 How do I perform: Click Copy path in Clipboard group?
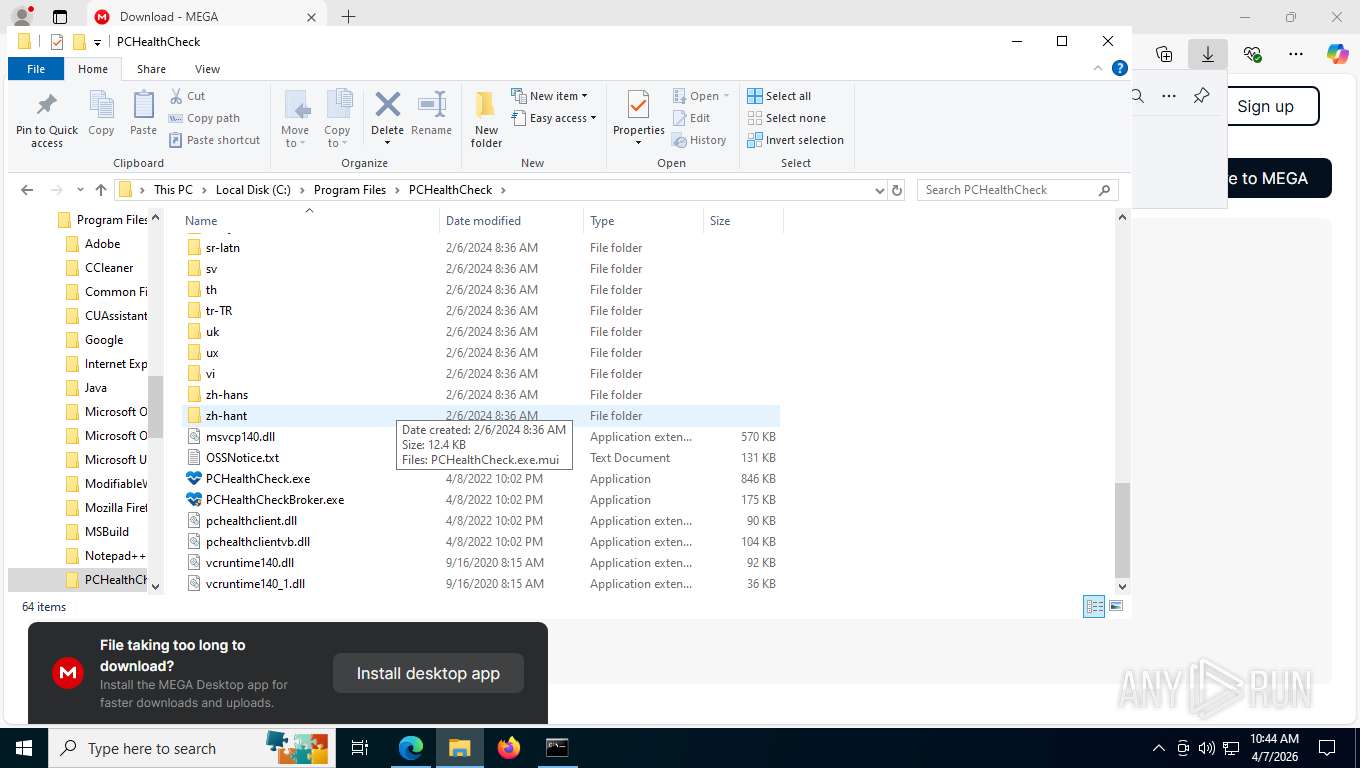(204, 118)
